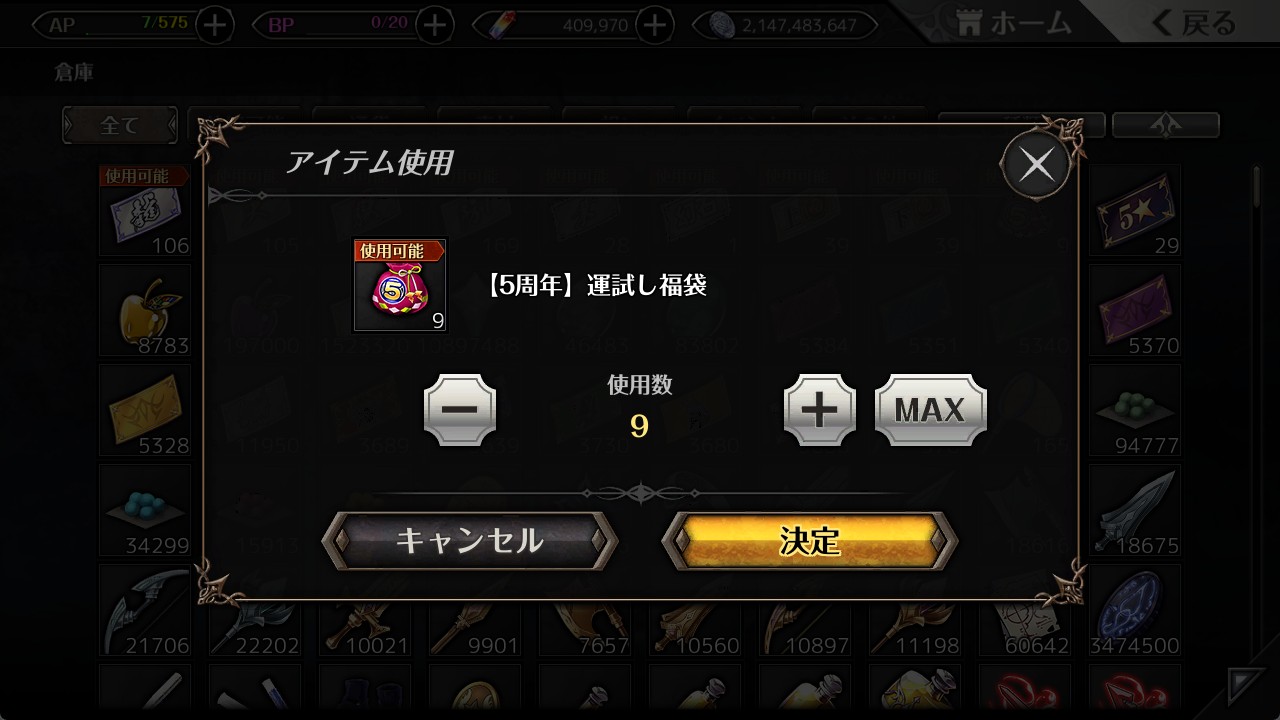Set quantity to MAX
Viewport: 1280px width, 720px height.
click(930, 410)
